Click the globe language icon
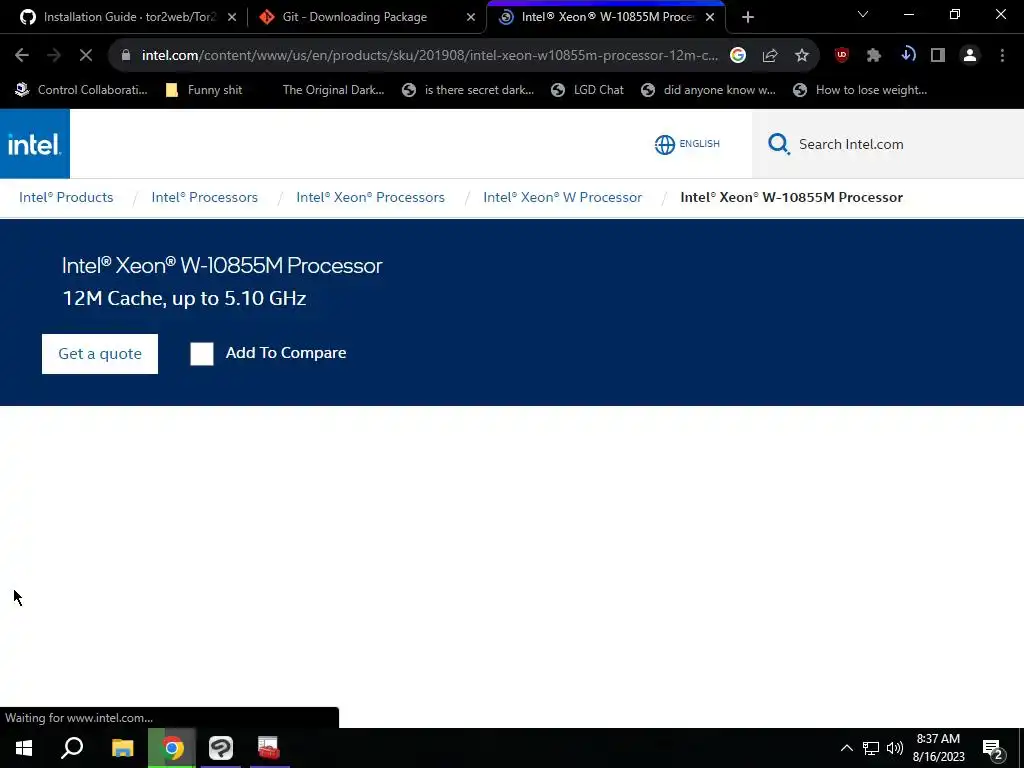1024x768 pixels. [665, 144]
